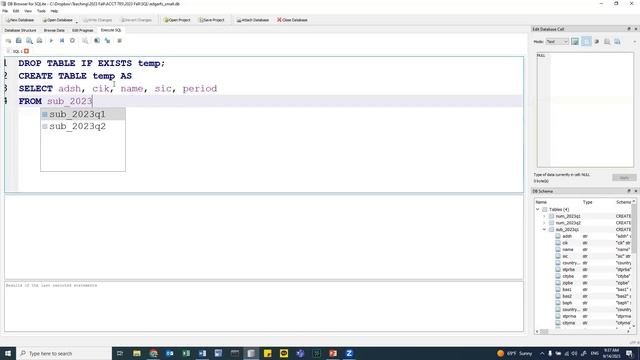640x360 pixels.
Task: Open Zoom from the taskbar
Action: click(x=349, y=353)
